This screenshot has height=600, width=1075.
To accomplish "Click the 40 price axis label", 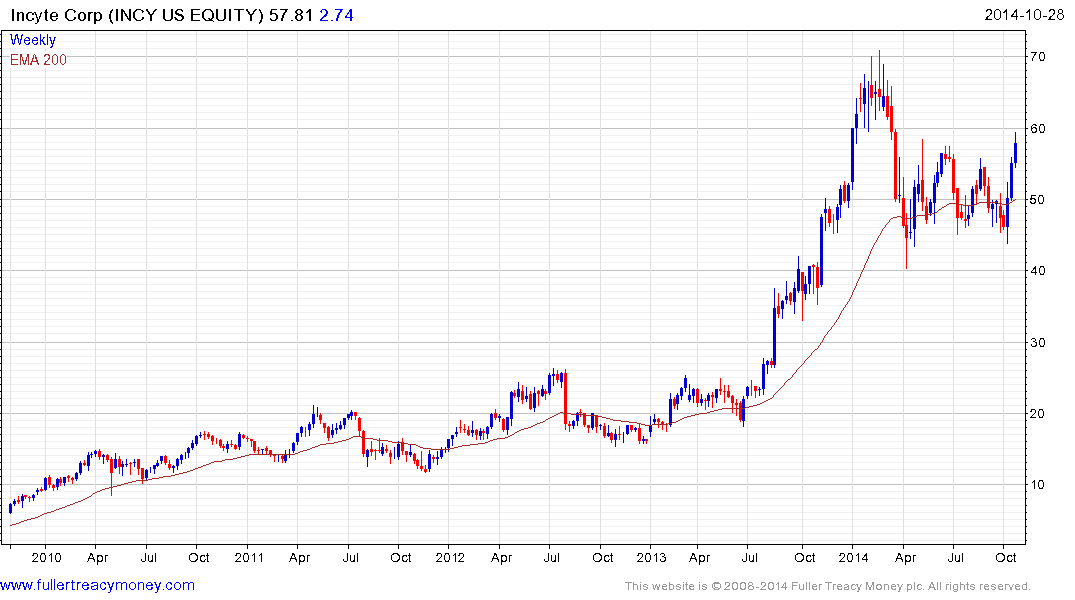I will point(1037,271).
